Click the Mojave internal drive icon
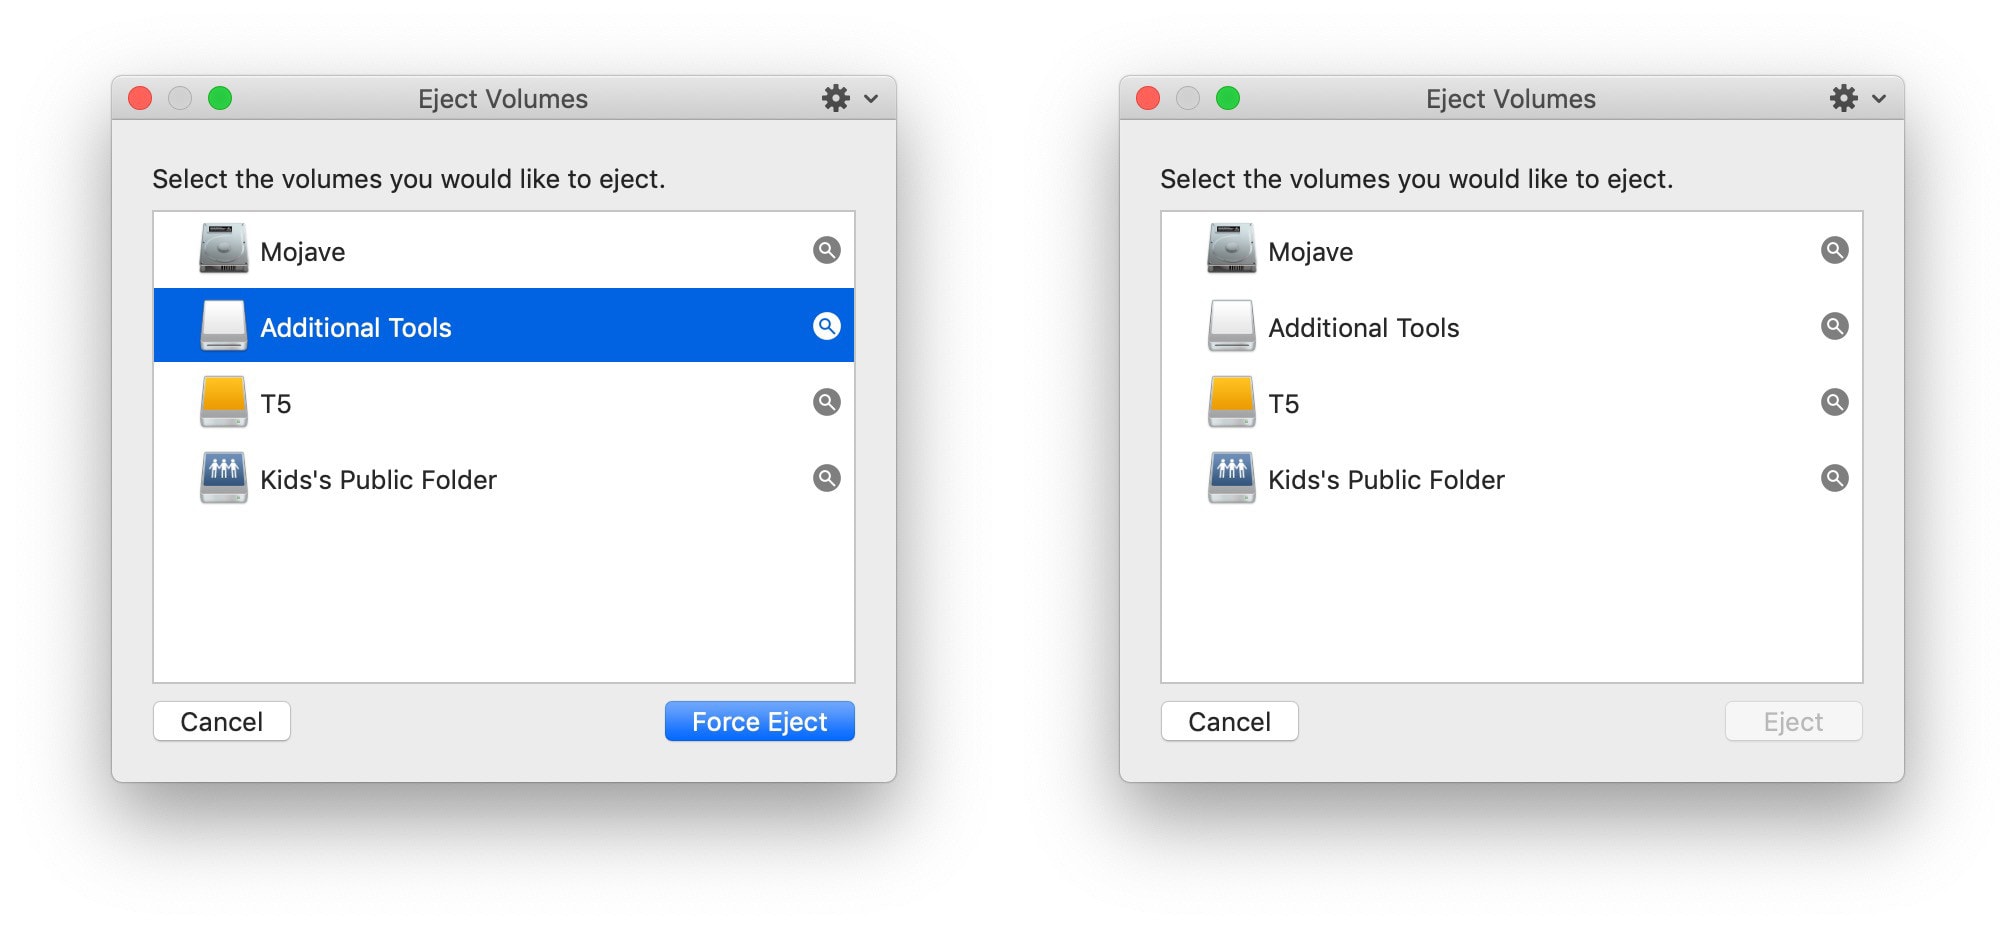 224,250
